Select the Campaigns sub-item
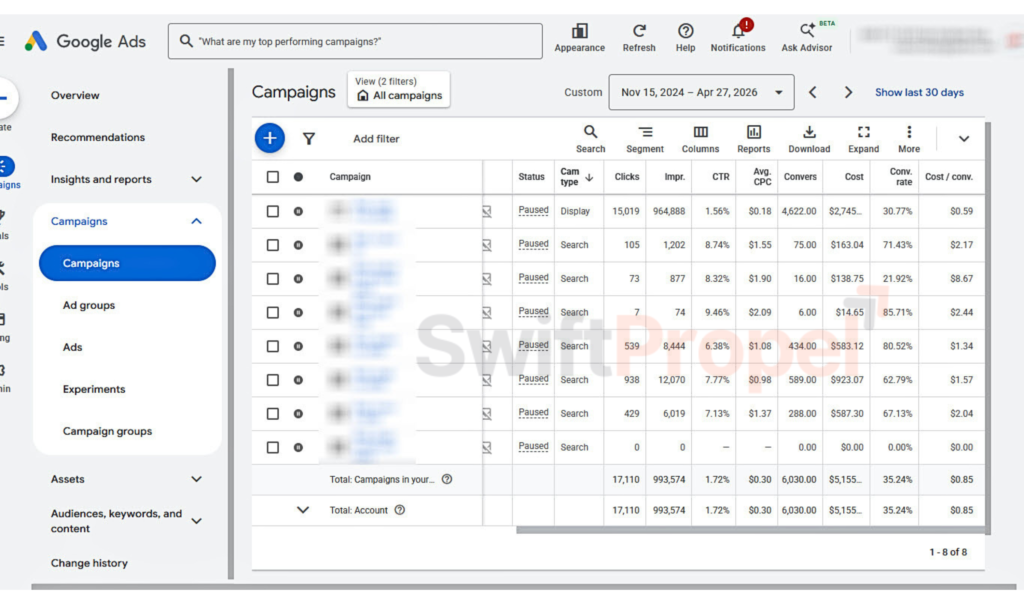This screenshot has width=1024, height=604. 127,263
